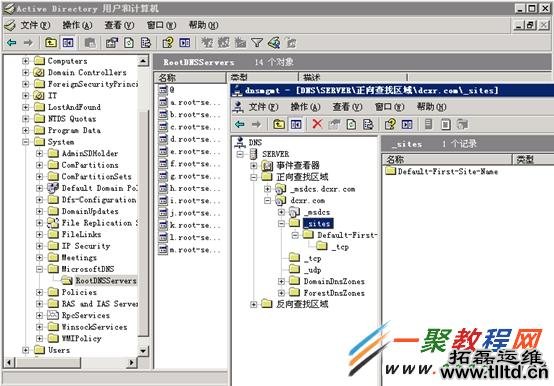Expand DomainDnsZones in DNS tree

pyautogui.click(x=281, y=281)
